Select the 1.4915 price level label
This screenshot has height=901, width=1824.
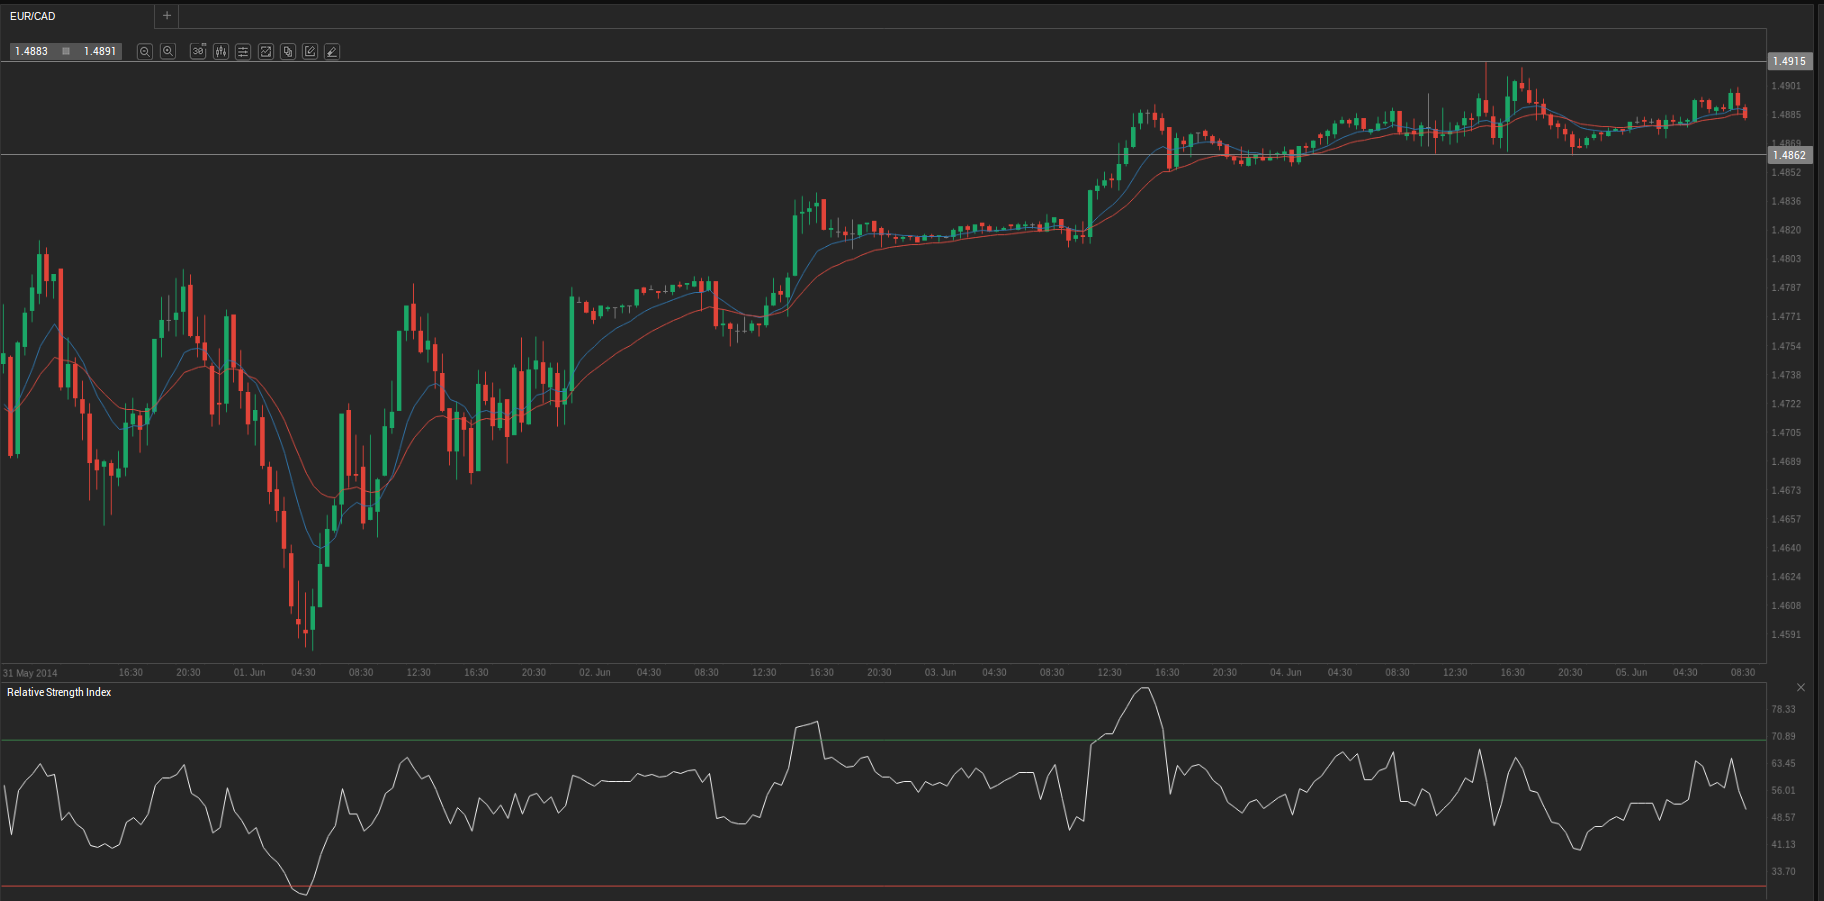click(1789, 61)
